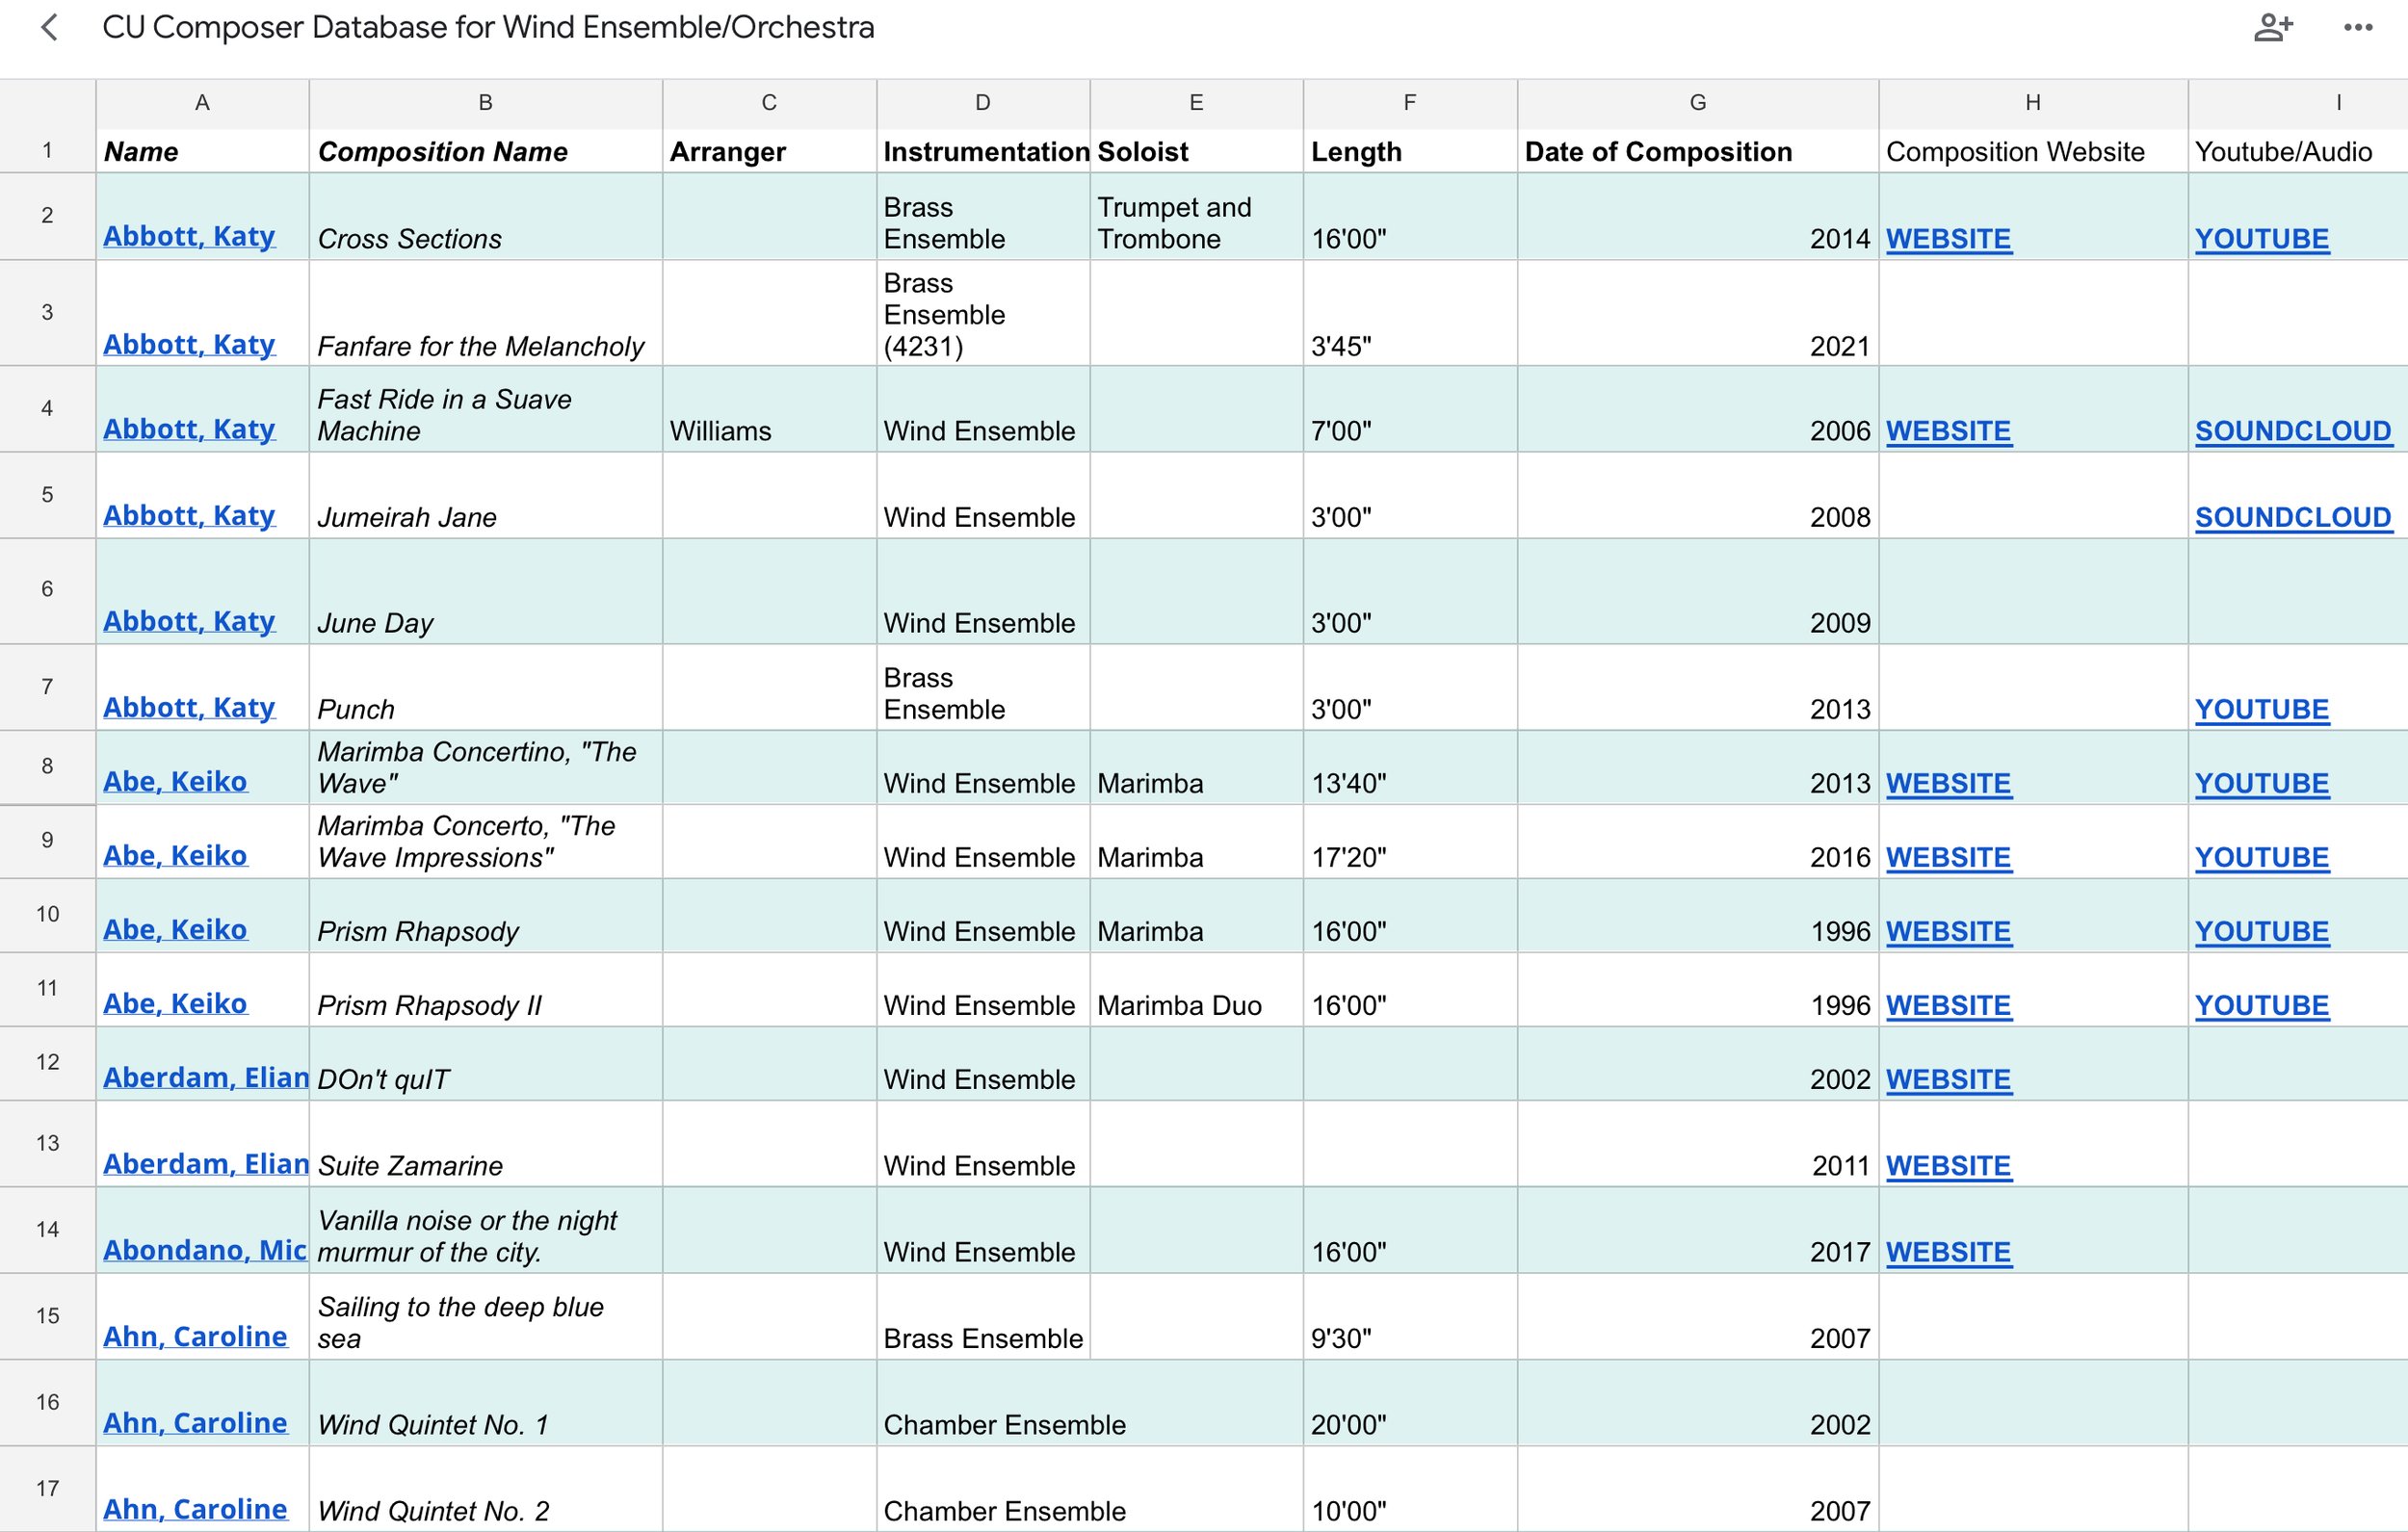Select the 'Wind Quintet No. 2' cell
The height and width of the screenshot is (1532, 2408).
tap(485, 1489)
